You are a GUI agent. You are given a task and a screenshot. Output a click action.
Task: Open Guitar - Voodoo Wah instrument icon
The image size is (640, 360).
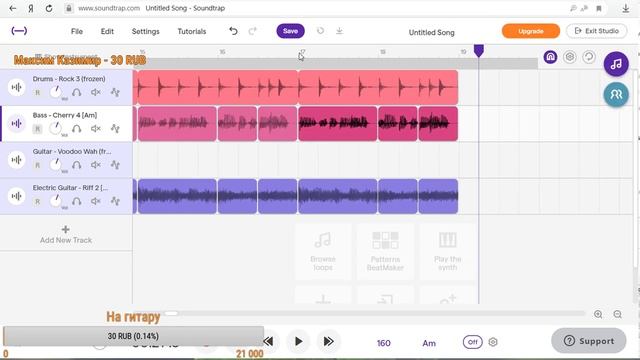16,160
